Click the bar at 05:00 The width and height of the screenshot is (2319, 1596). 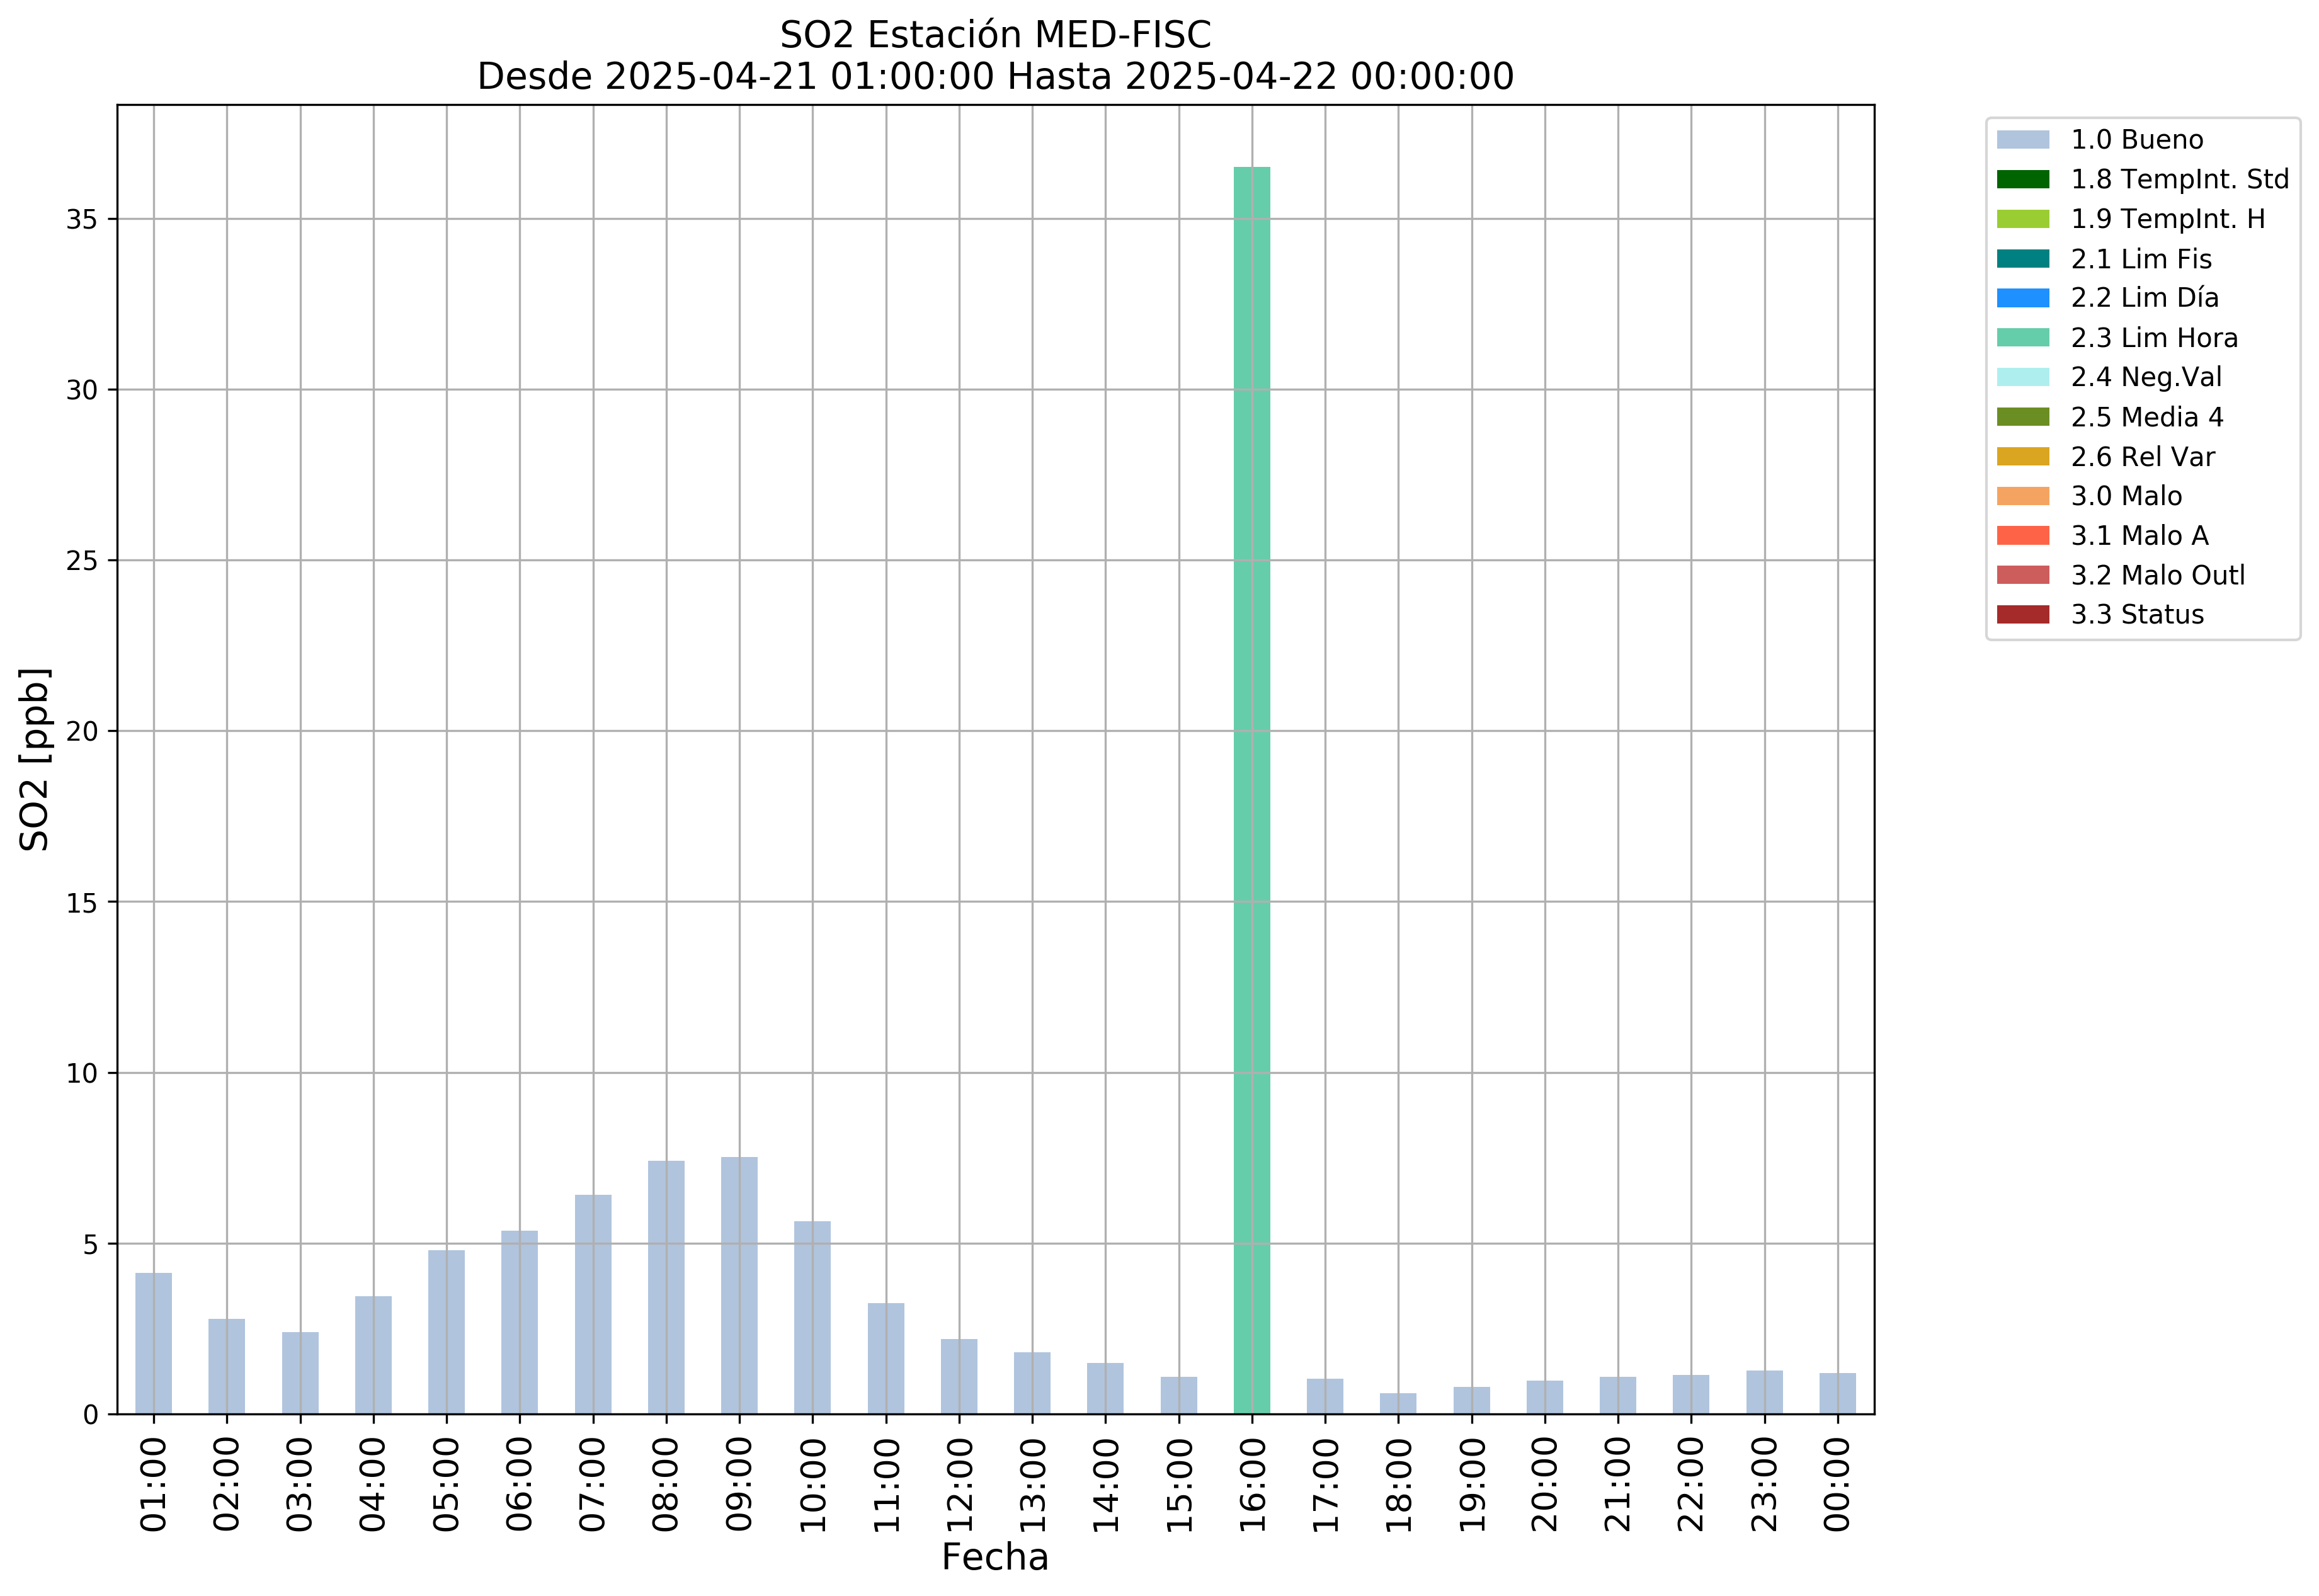point(446,1333)
